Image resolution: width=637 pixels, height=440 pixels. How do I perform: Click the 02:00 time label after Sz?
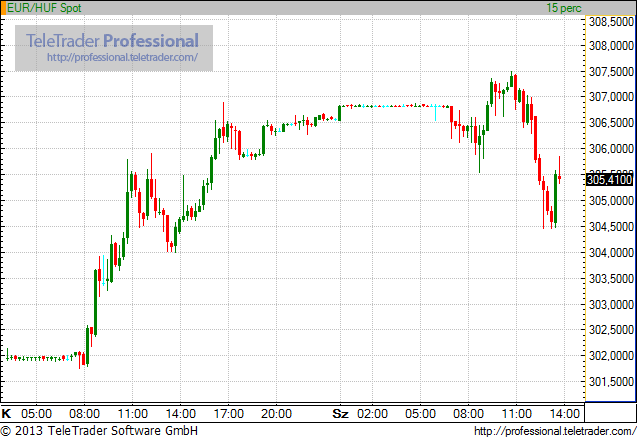373,414
